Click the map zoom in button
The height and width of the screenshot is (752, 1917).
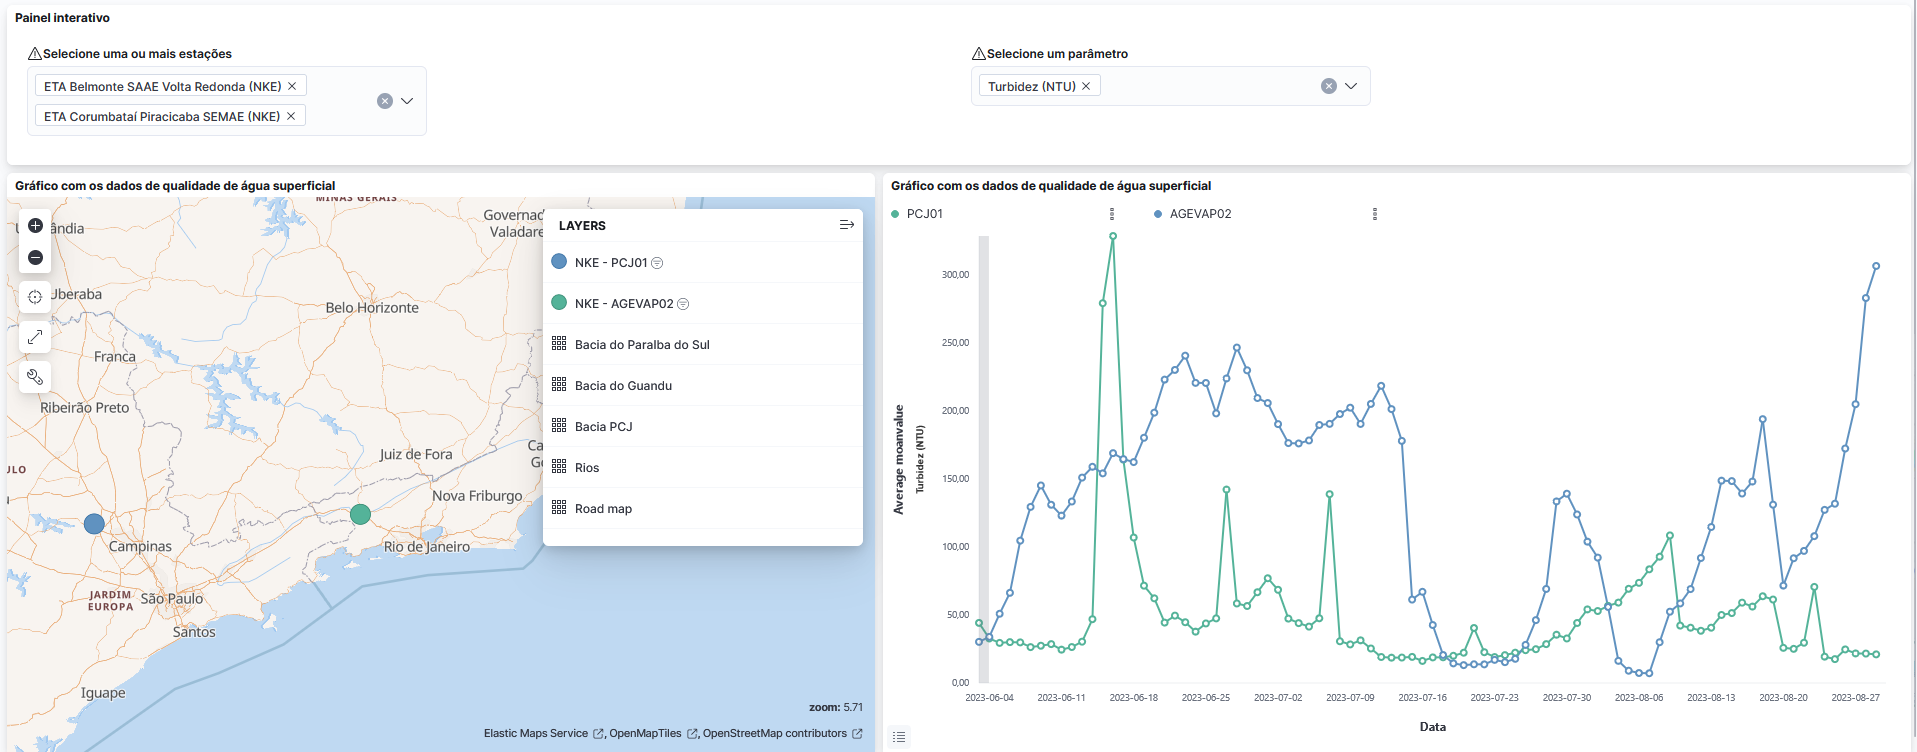35,226
